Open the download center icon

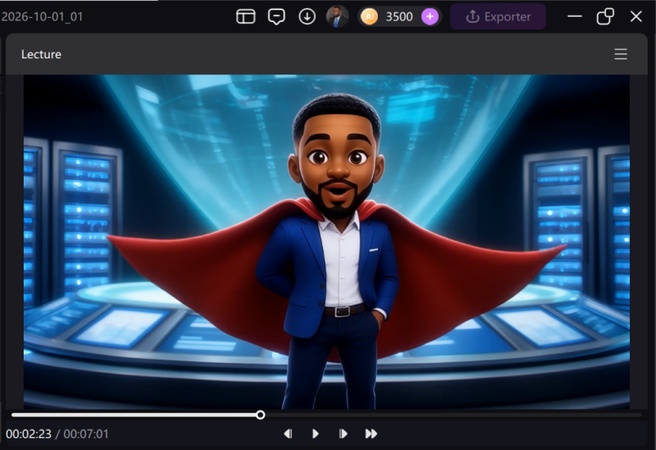[x=307, y=17]
